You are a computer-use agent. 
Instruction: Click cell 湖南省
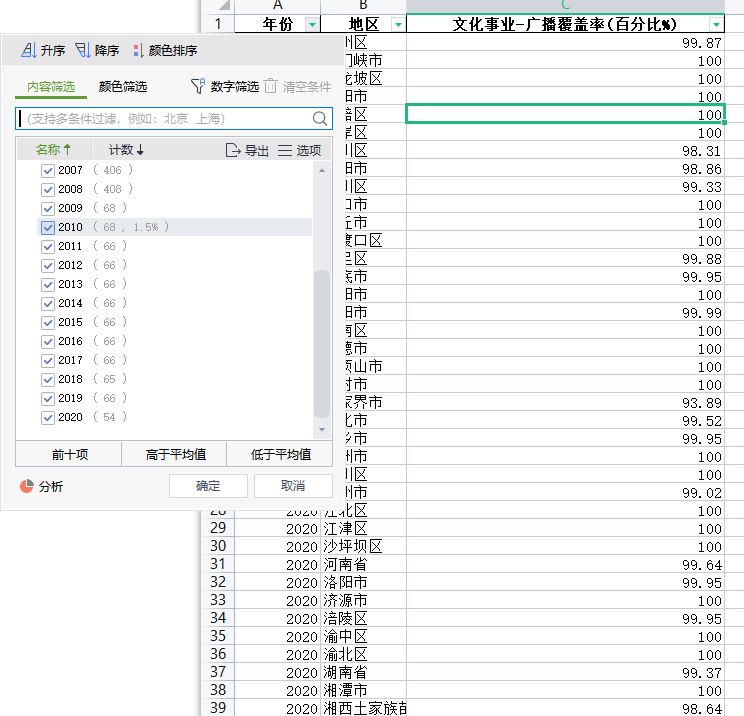click(363, 672)
